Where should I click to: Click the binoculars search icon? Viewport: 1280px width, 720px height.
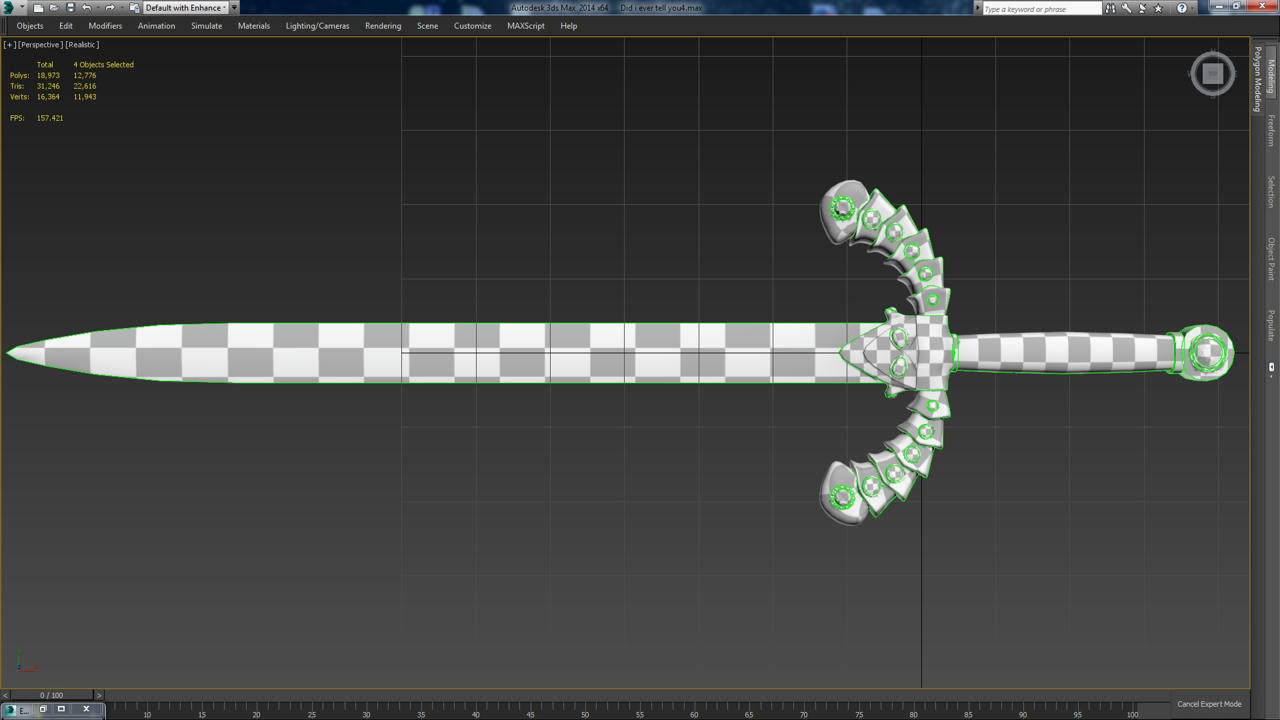1110,8
